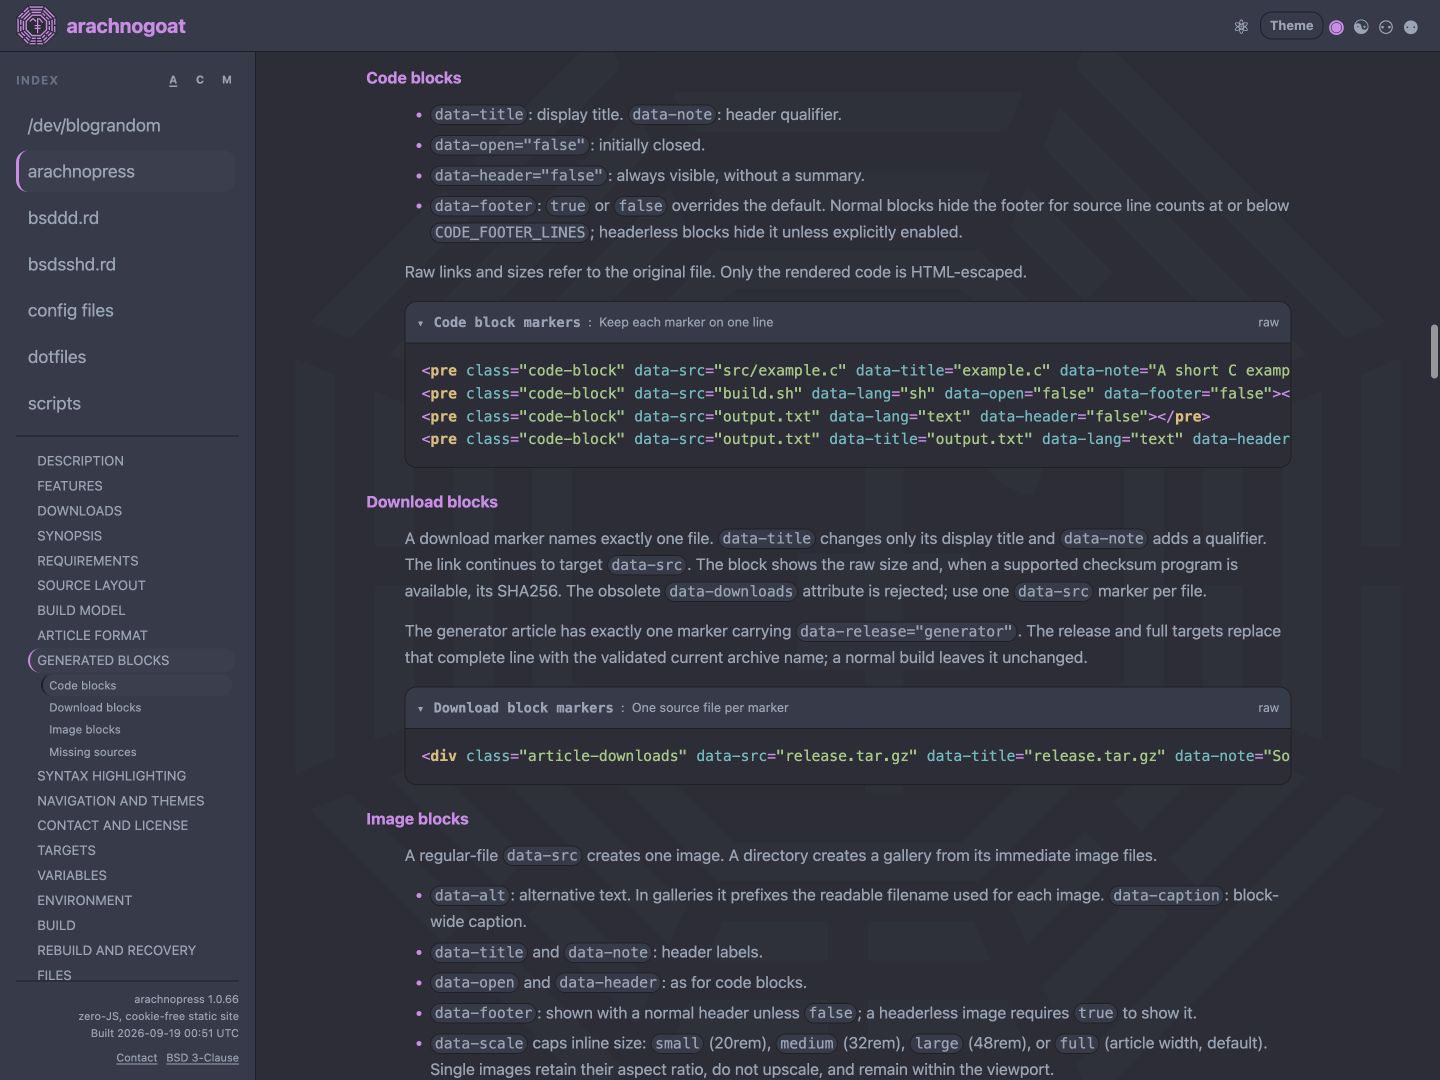Jump to CONTACT AND LICENSE section
This screenshot has height=1080, width=1440.
[112, 825]
